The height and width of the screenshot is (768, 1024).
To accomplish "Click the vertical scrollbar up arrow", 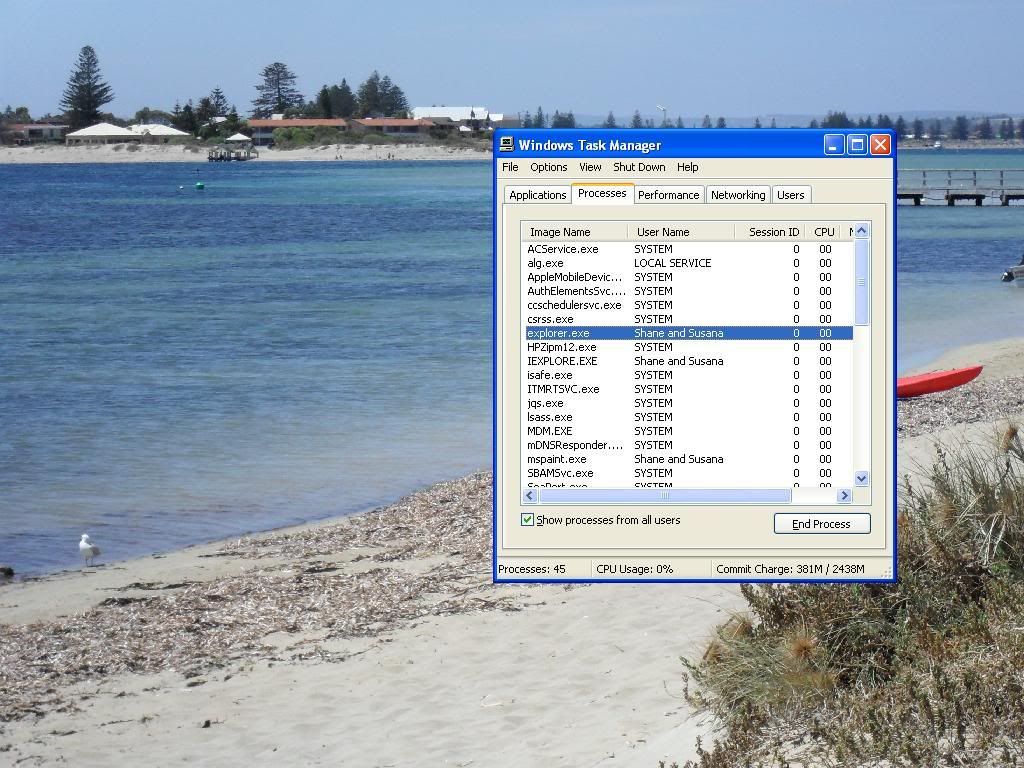I will 861,231.
